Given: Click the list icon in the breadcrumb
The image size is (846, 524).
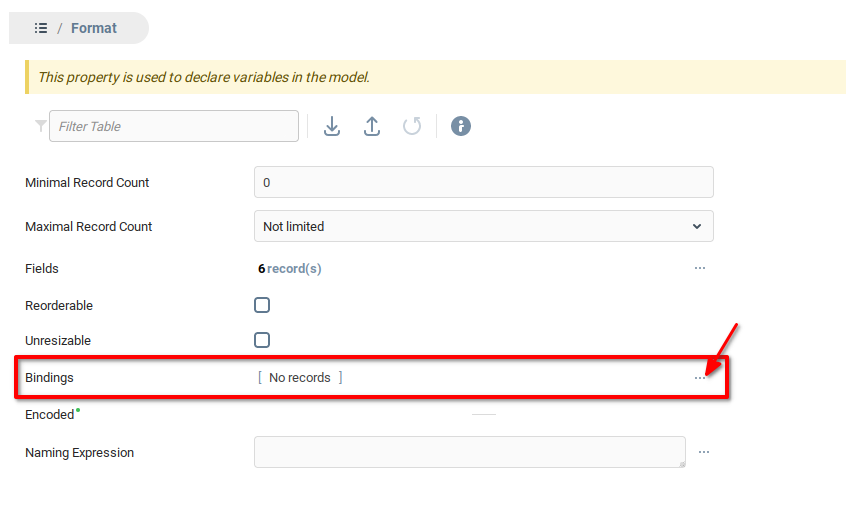Looking at the screenshot, I should [41, 28].
